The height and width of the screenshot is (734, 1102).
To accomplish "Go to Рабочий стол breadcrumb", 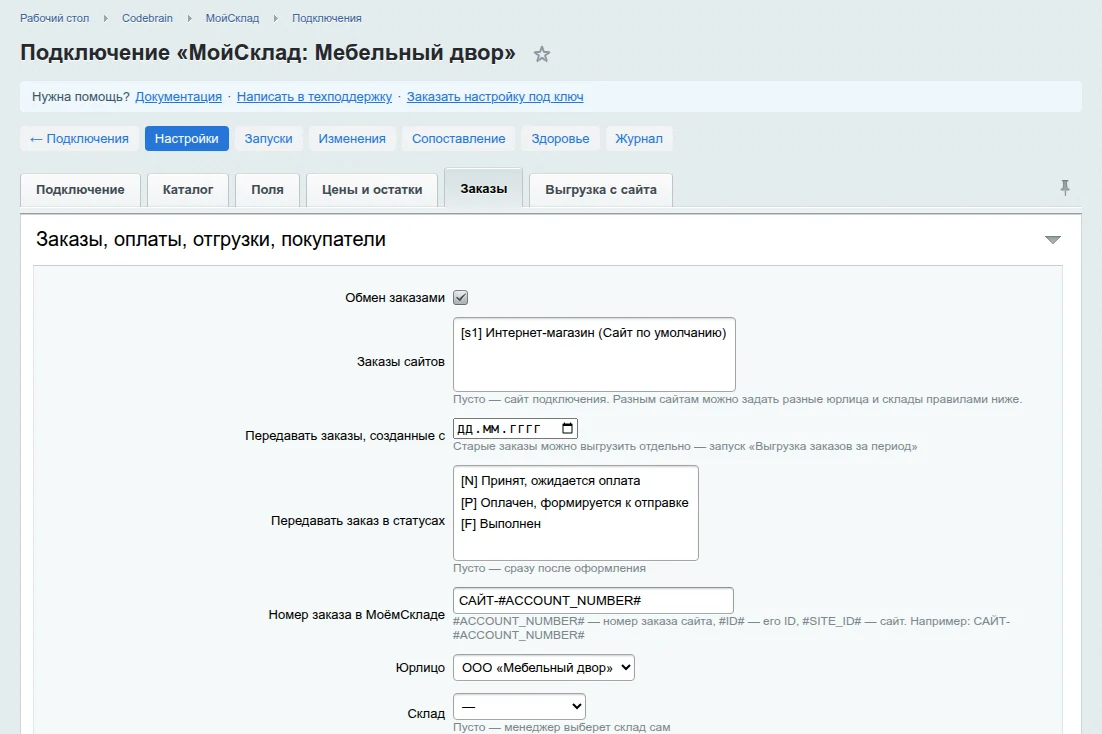I will coord(55,18).
